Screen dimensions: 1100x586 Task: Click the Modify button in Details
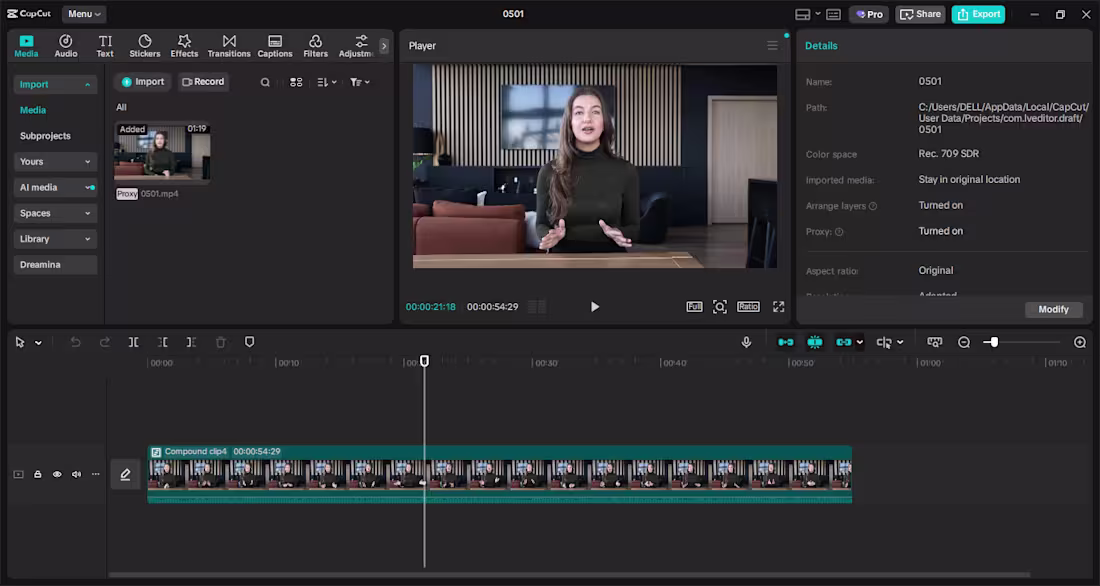tap(1053, 309)
